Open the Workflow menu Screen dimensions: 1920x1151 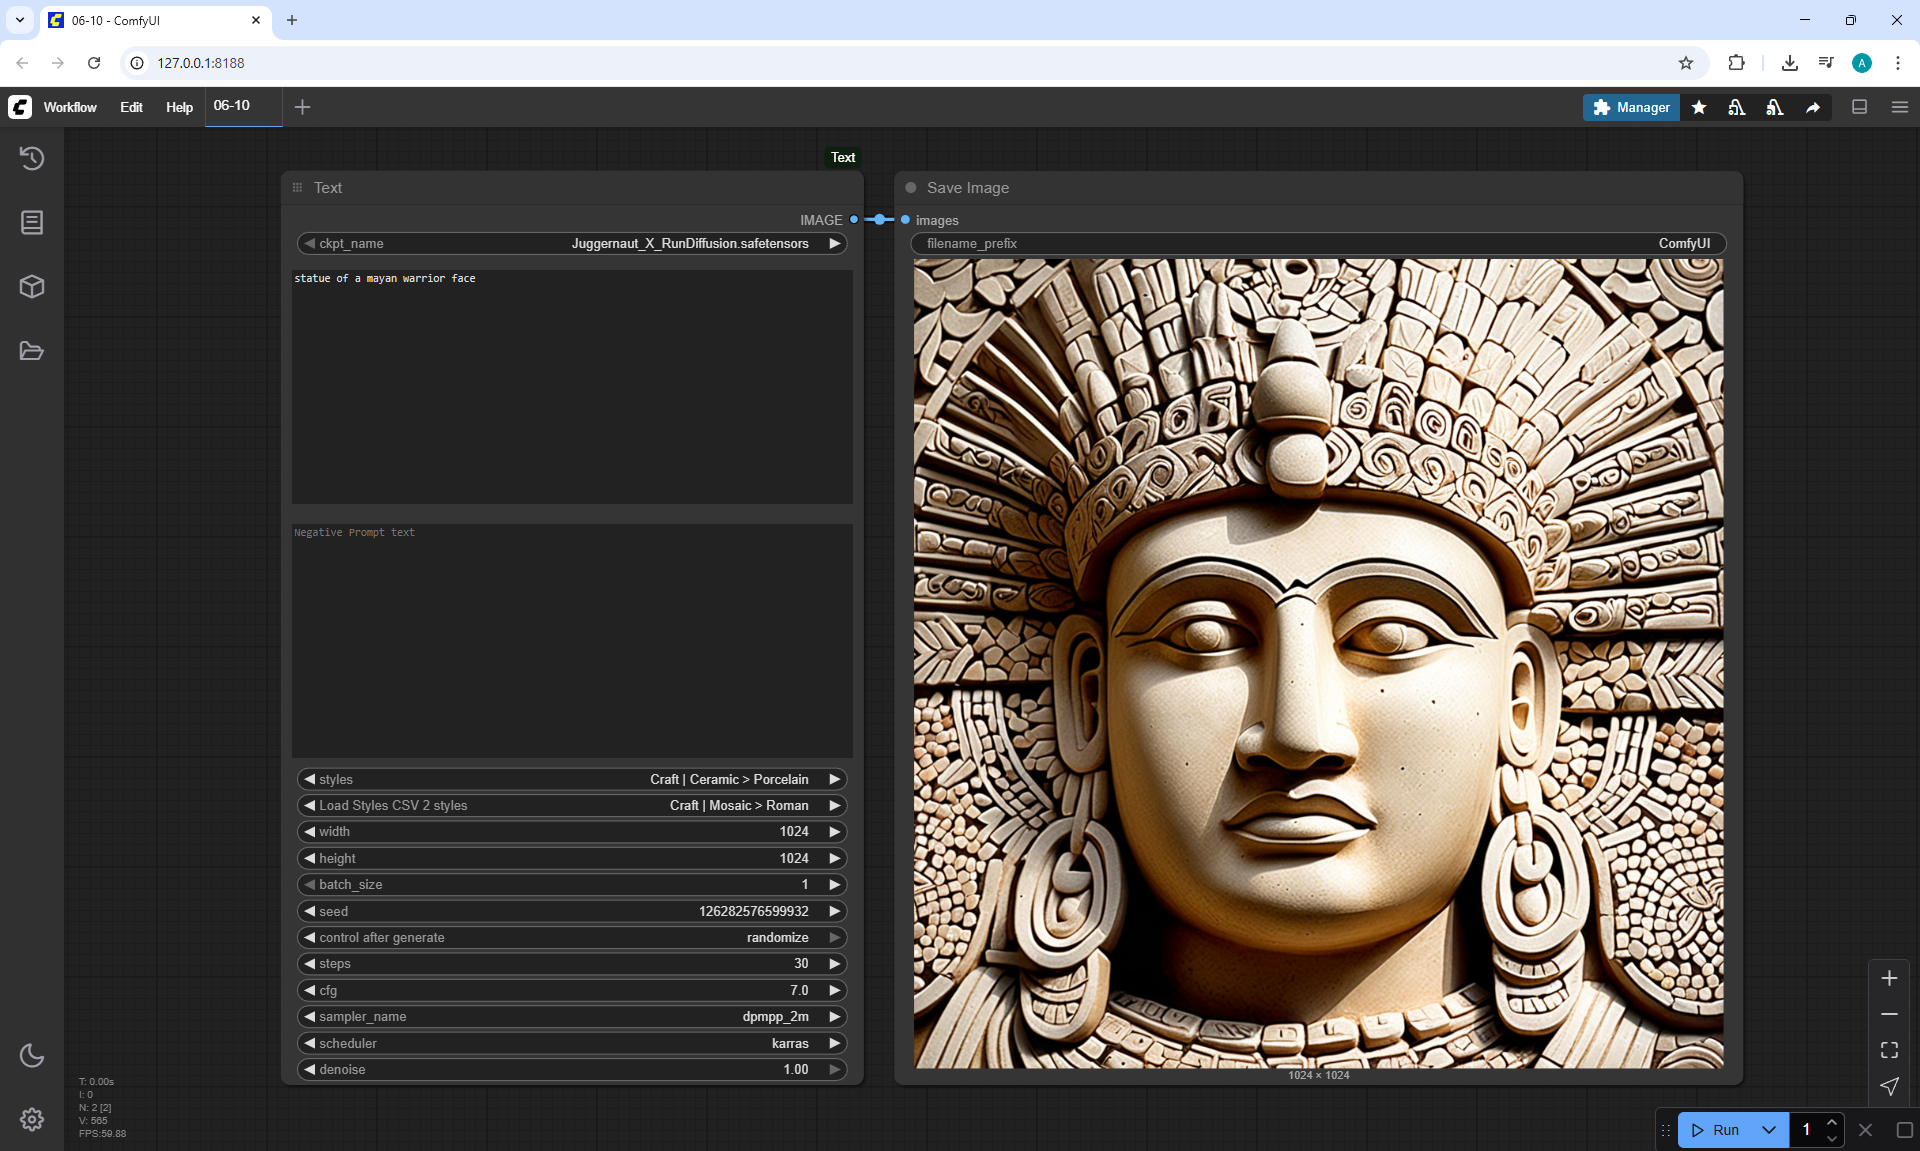point(70,107)
